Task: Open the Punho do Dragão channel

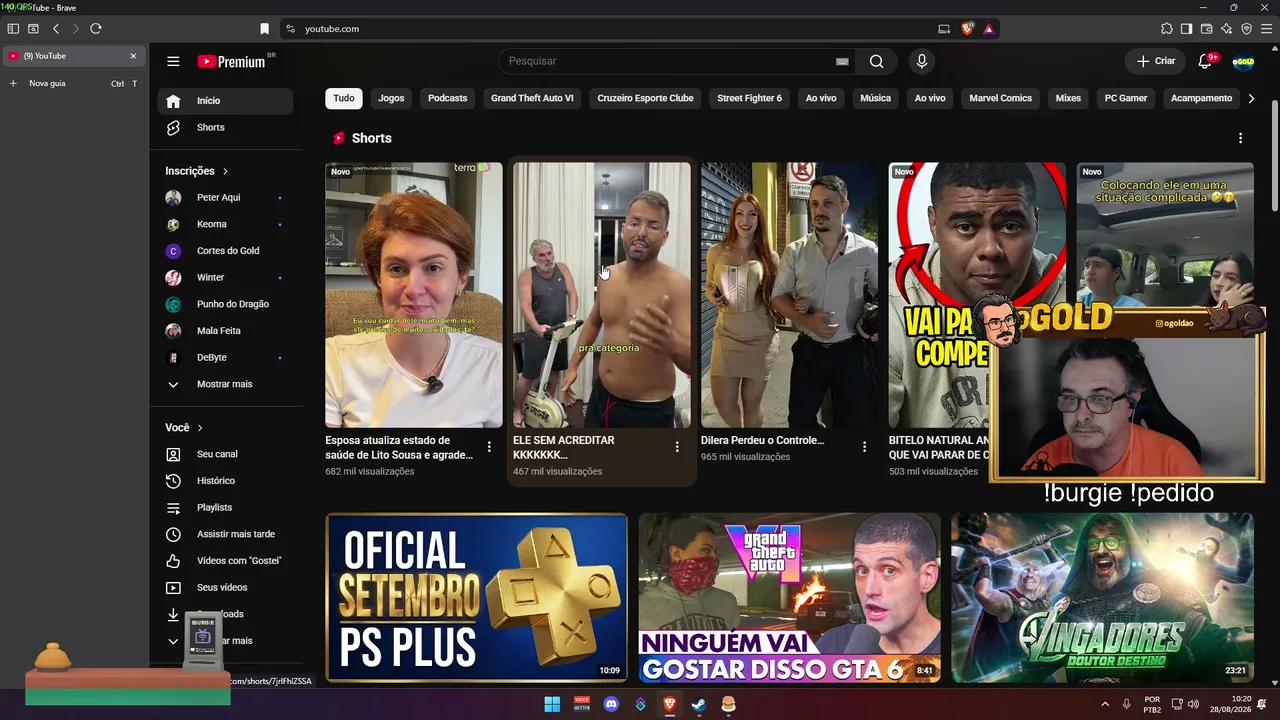Action: click(225, 304)
